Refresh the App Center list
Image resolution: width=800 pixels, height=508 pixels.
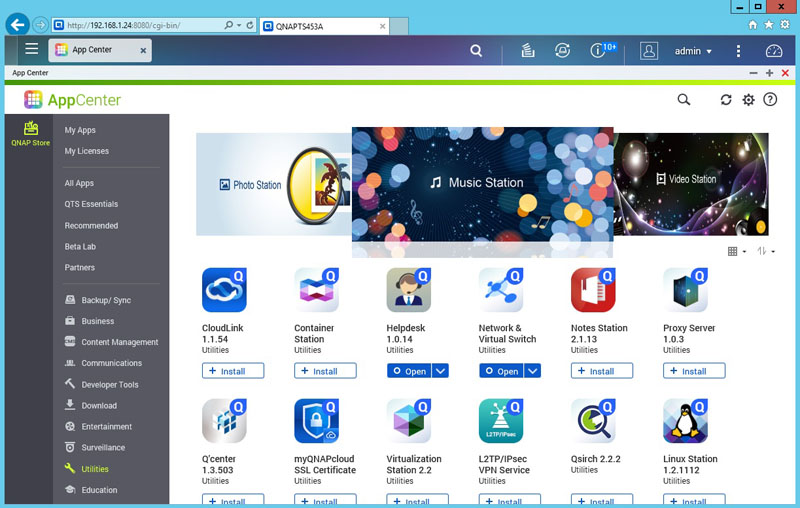[726, 99]
